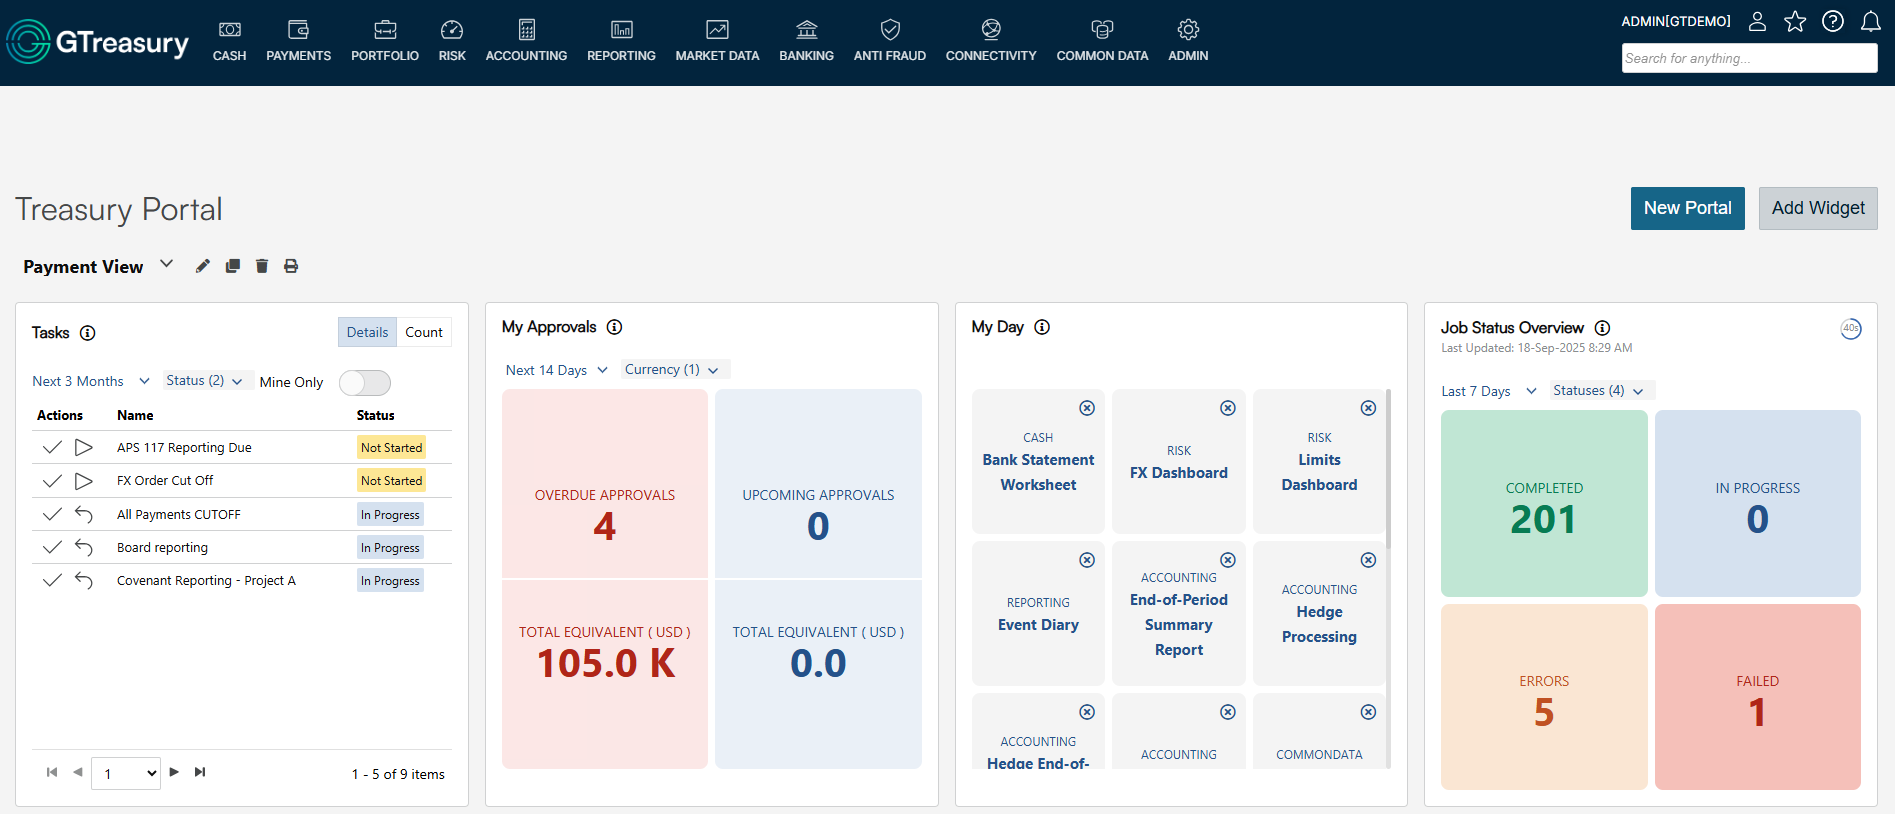Open the CASH menu
This screenshot has width=1895, height=814.
click(229, 41)
